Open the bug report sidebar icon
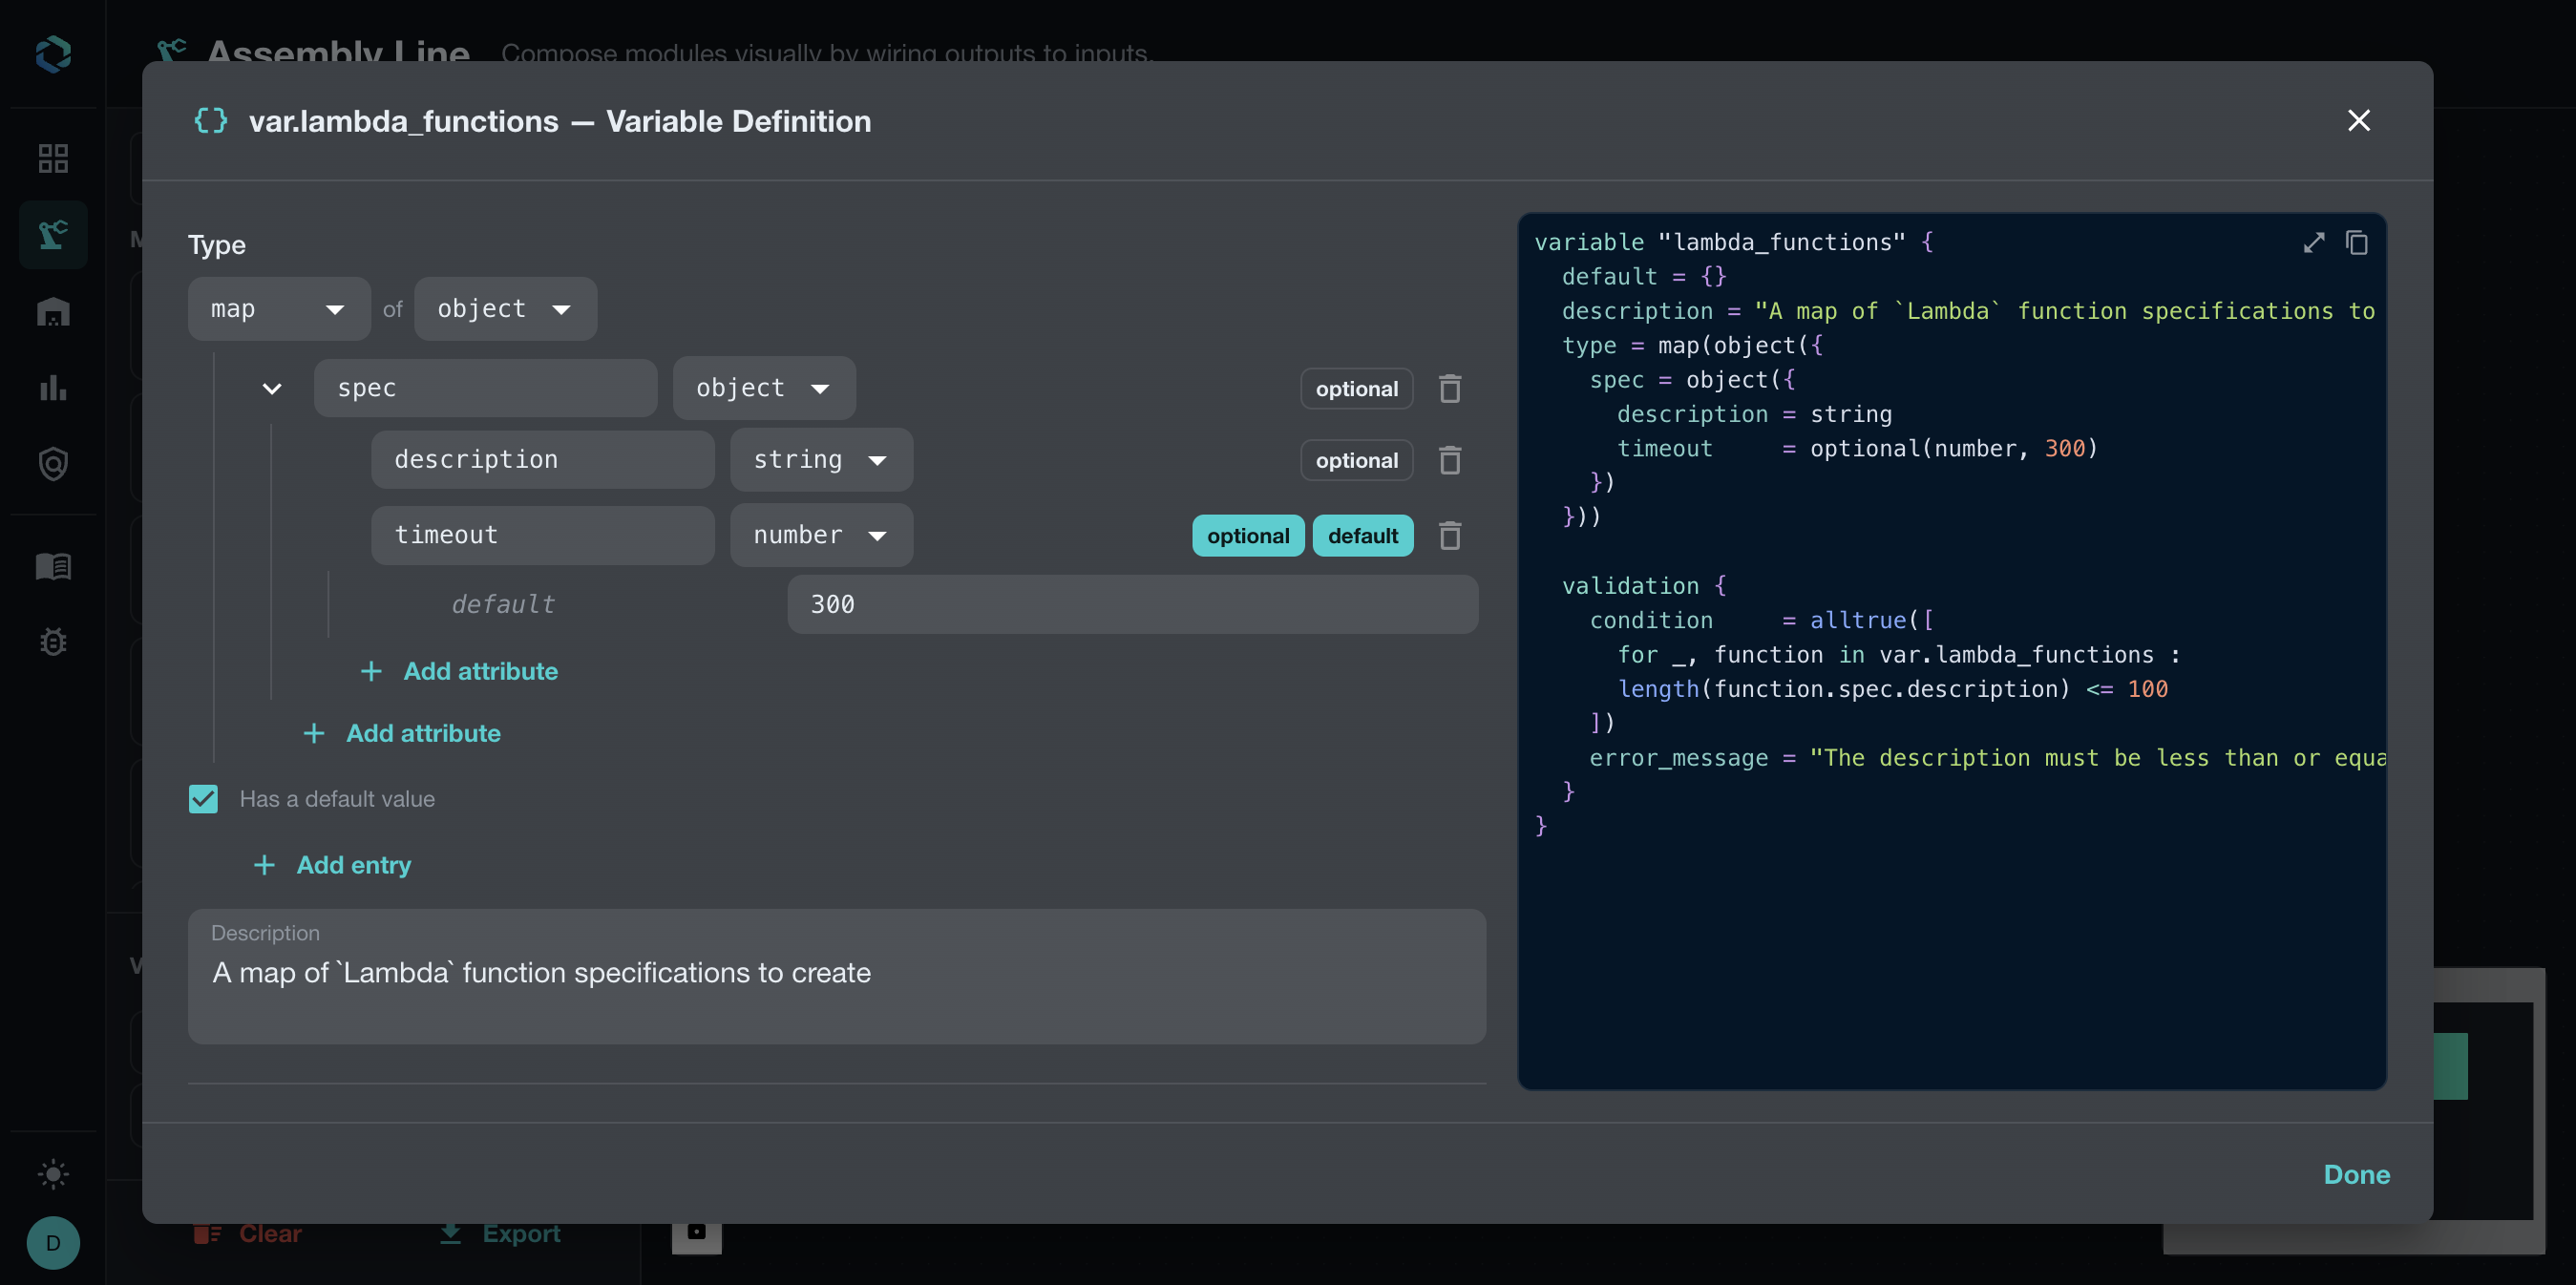 click(53, 641)
